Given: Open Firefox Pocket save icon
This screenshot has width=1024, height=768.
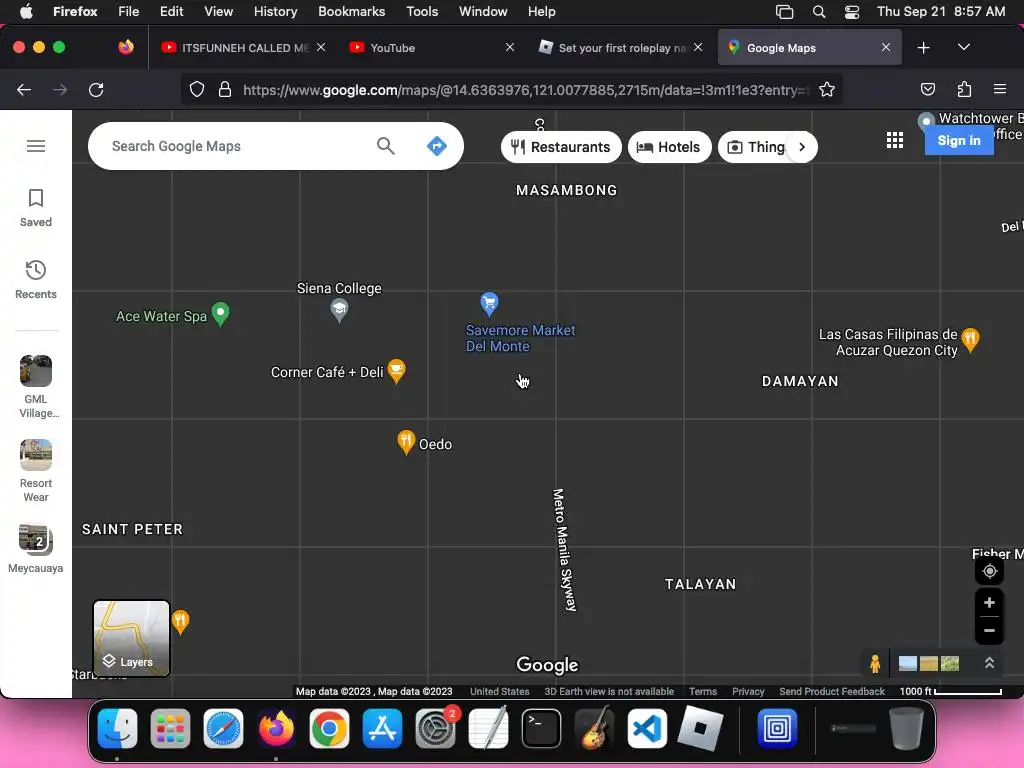Looking at the screenshot, I should (x=928, y=89).
